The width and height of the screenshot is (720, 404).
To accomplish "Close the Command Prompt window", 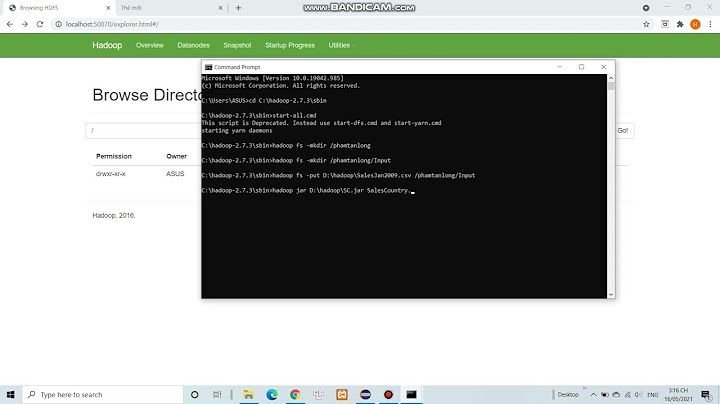I will coord(604,67).
